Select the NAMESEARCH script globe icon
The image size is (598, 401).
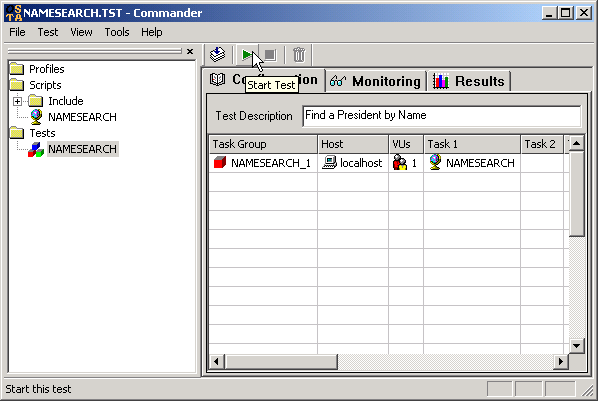pos(36,117)
